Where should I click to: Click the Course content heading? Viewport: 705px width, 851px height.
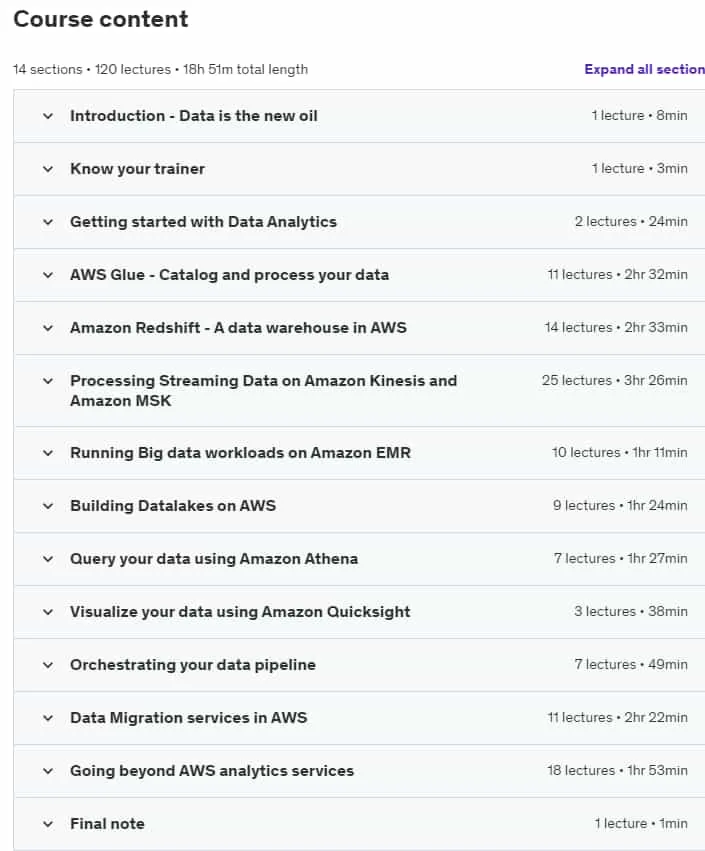pos(101,19)
